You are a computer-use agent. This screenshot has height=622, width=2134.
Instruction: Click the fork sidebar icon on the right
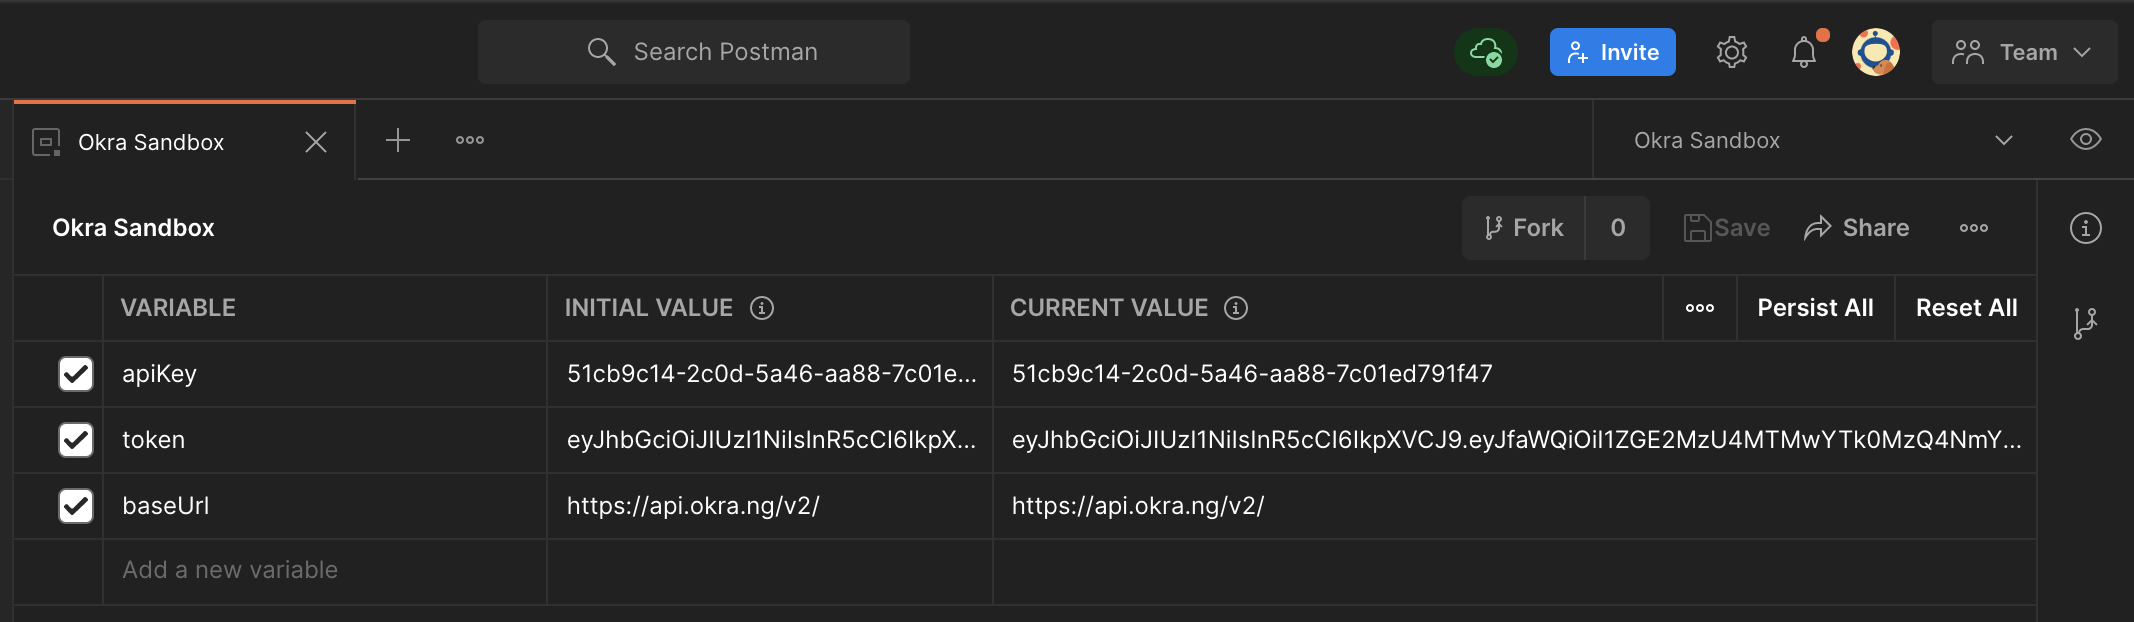[x=2085, y=323]
